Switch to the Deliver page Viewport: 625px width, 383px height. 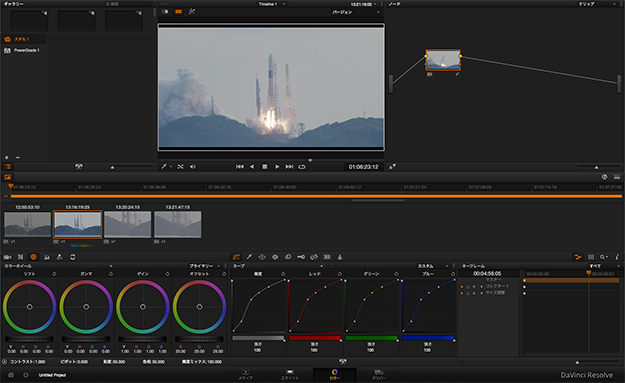[x=379, y=375]
